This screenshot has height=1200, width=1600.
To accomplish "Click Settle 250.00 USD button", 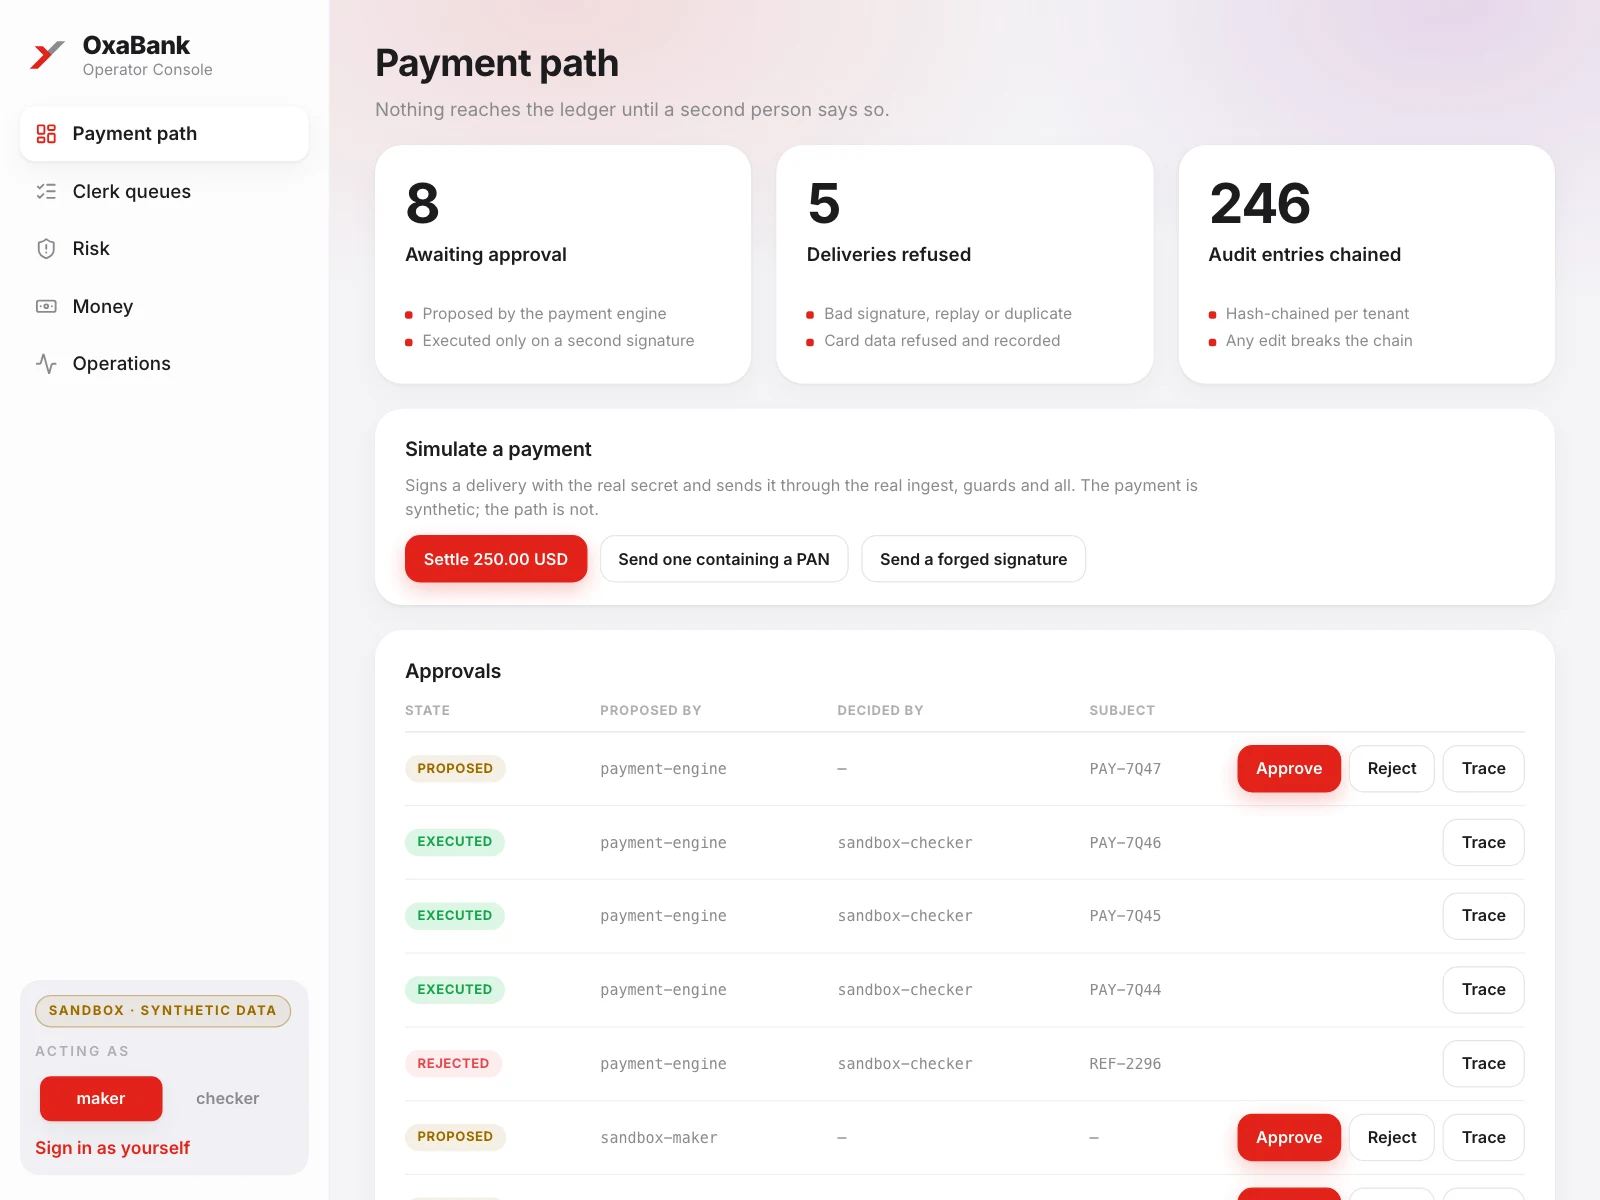I will point(496,559).
